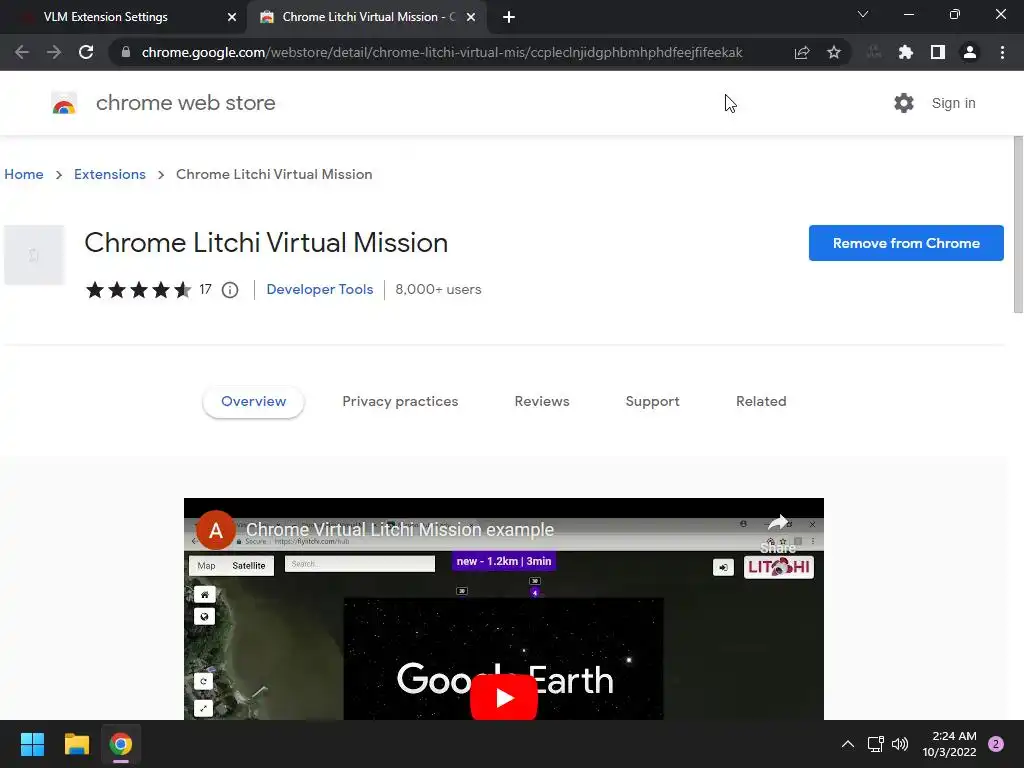Open a new browser tab

[509, 17]
